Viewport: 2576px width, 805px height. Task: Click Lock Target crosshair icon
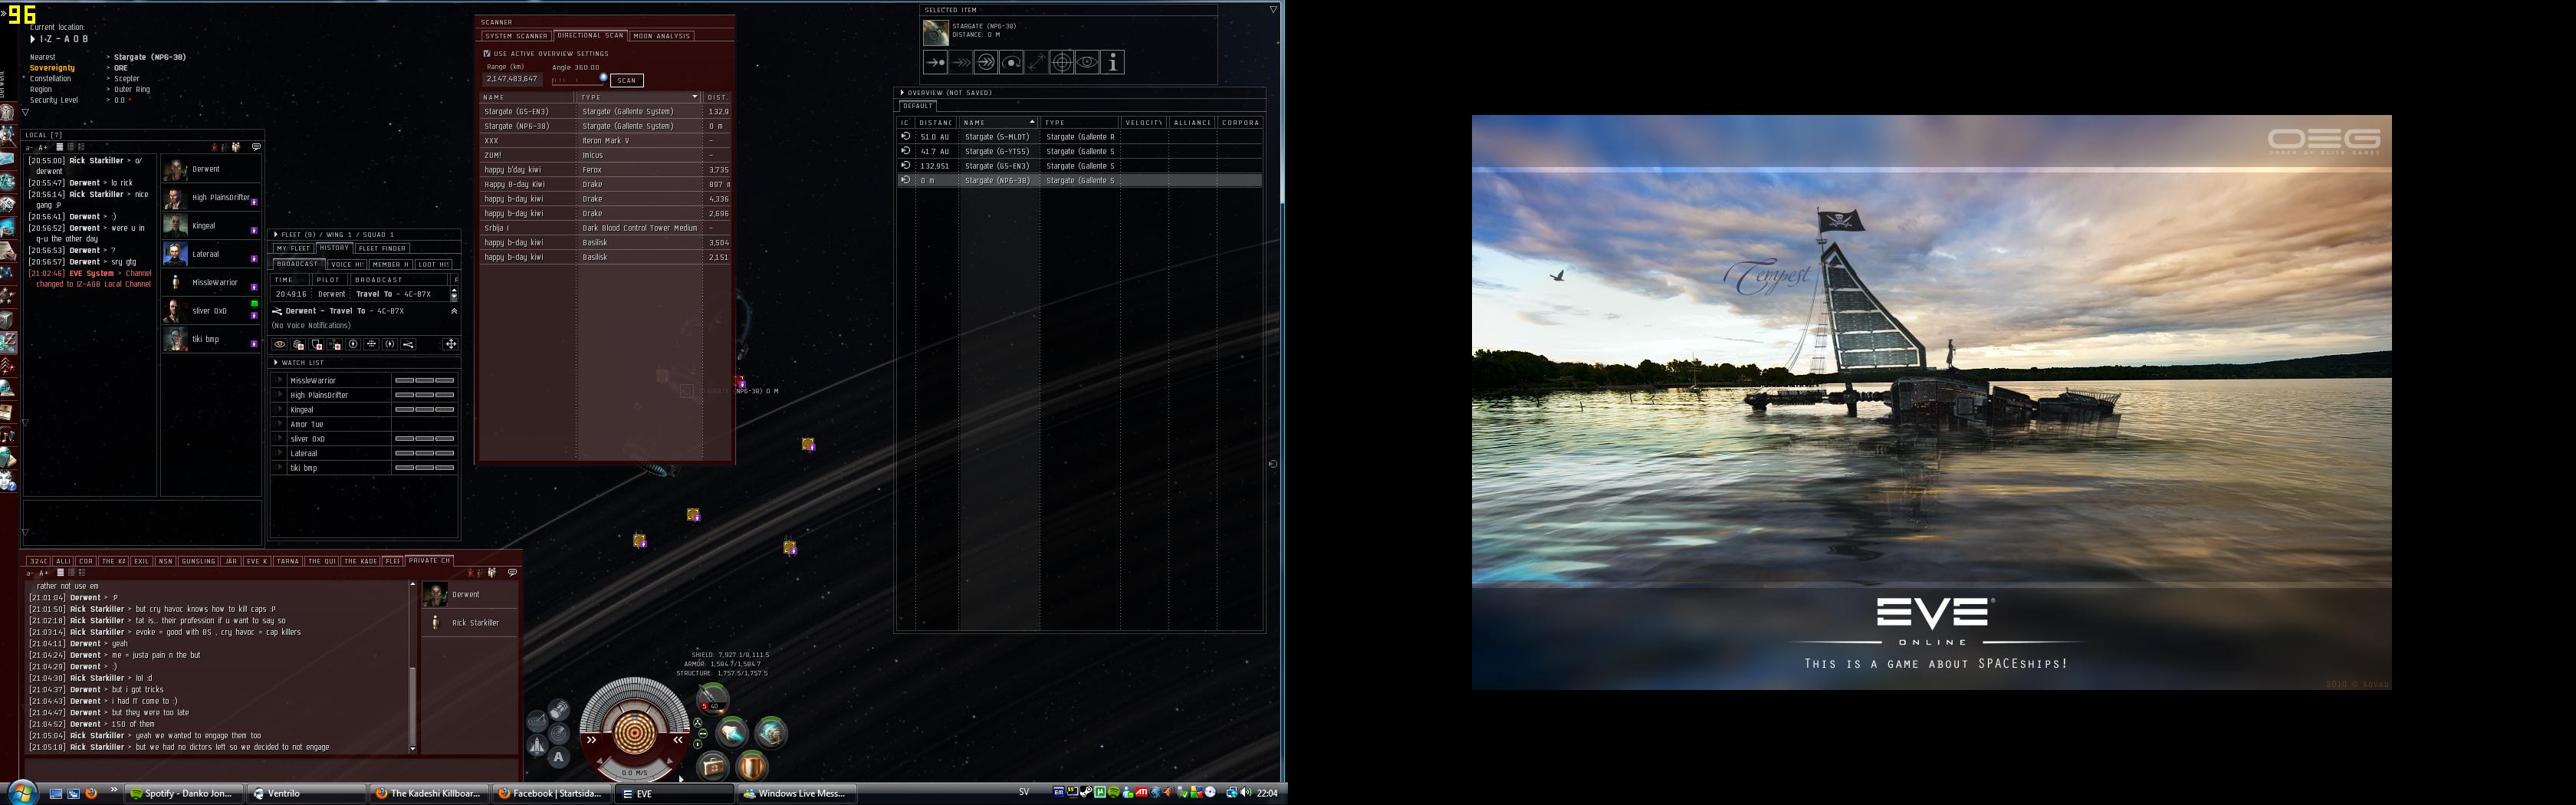(x=1061, y=62)
